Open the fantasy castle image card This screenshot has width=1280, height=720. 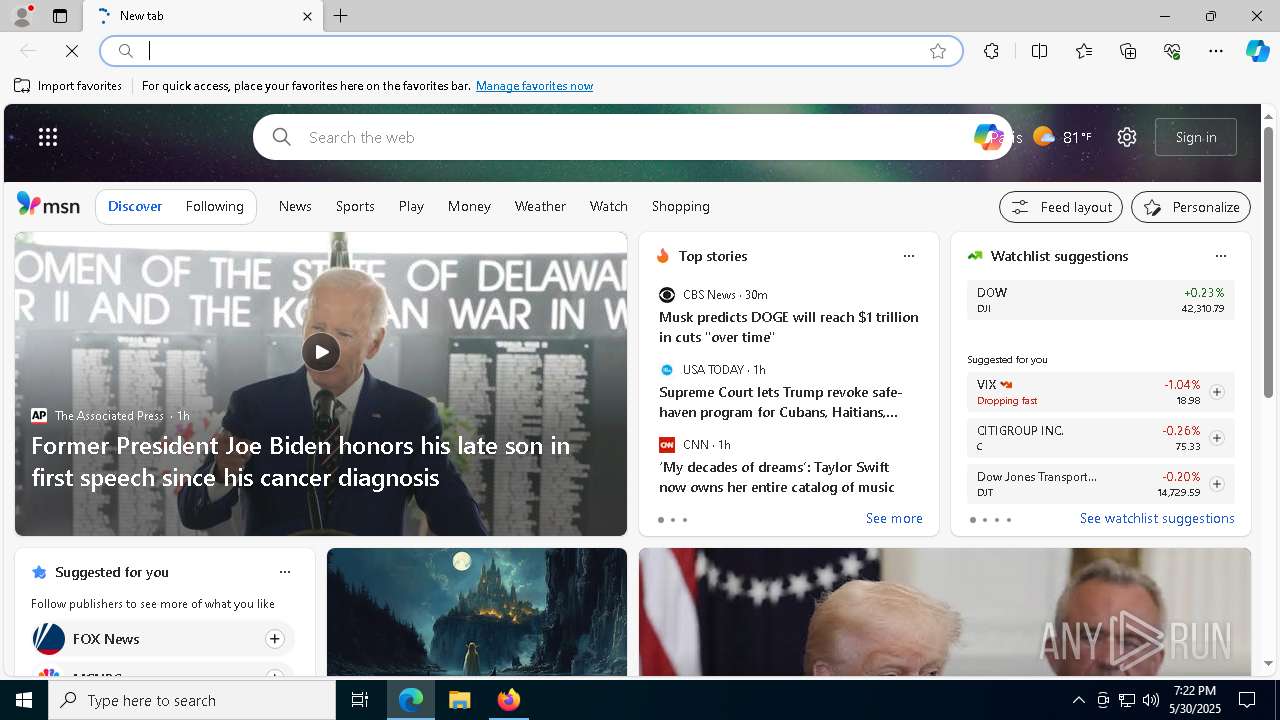click(x=477, y=612)
